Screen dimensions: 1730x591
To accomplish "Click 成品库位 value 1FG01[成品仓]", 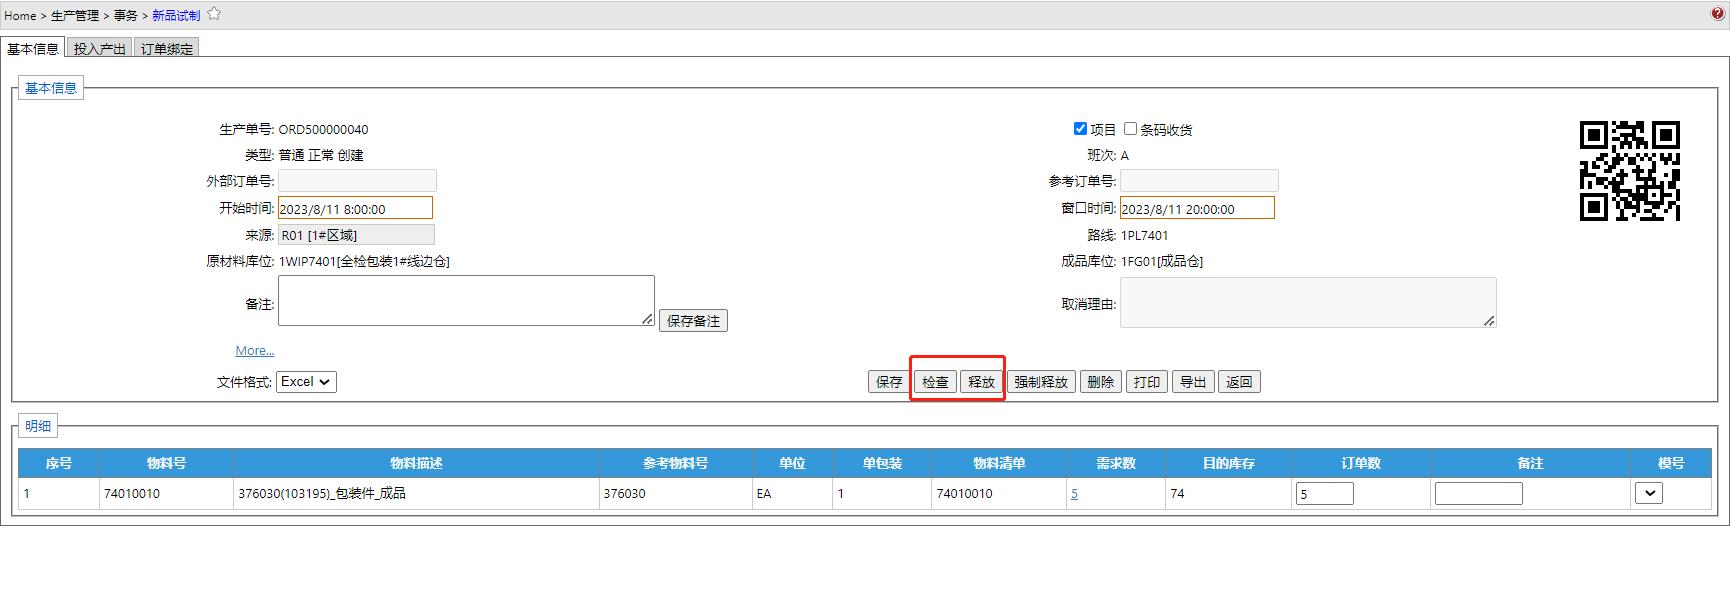I will pos(1162,261).
